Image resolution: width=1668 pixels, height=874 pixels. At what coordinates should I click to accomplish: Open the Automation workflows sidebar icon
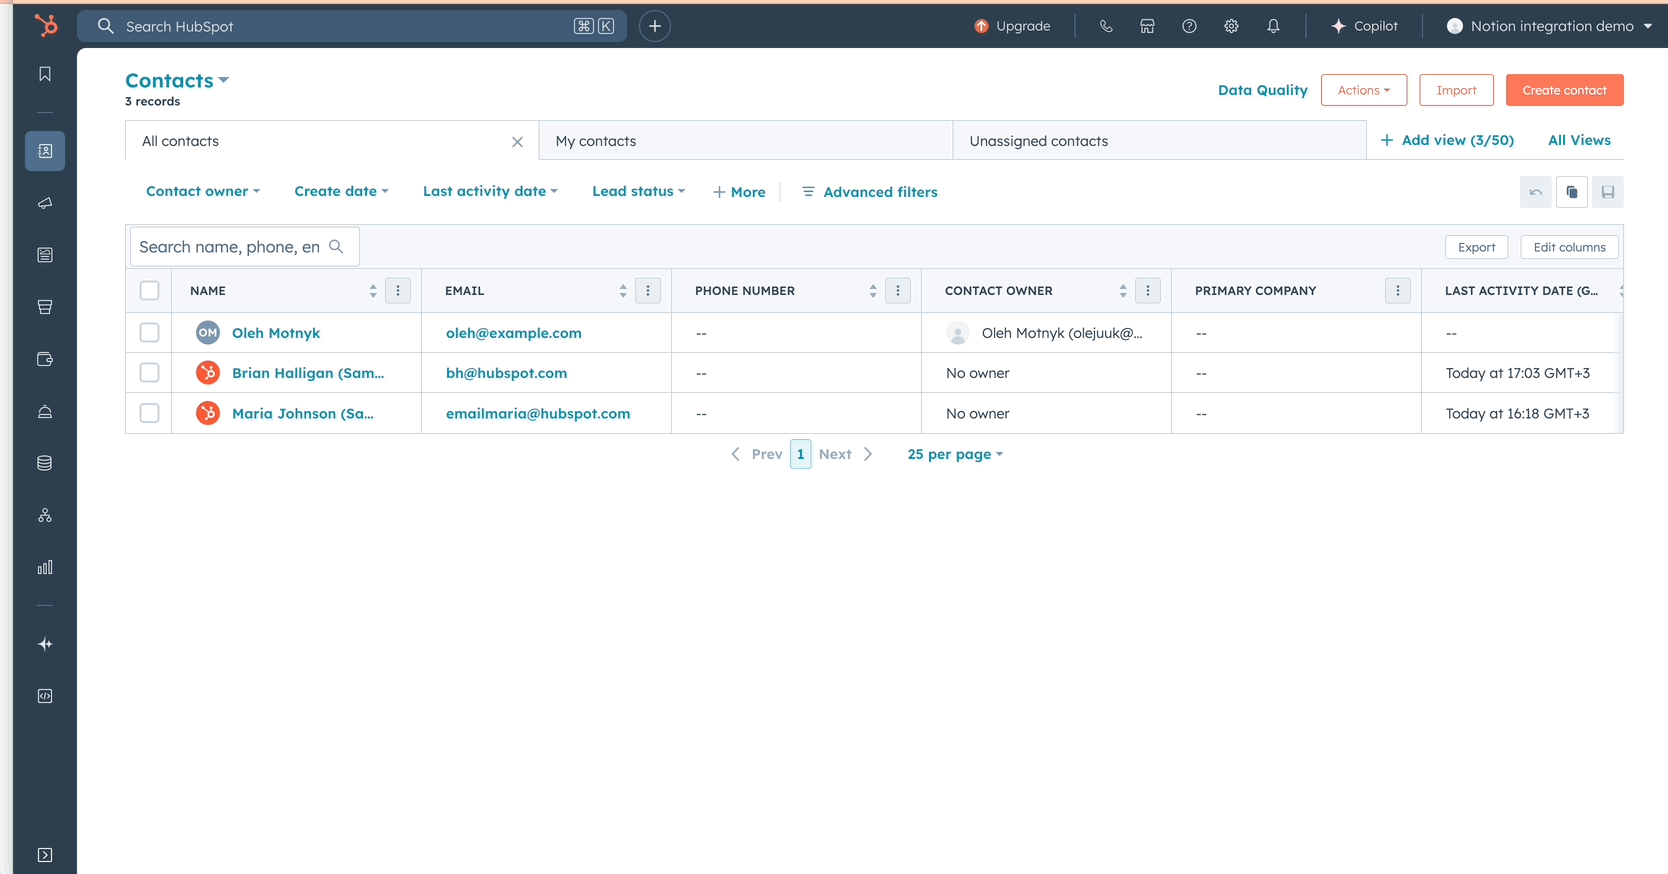point(45,515)
